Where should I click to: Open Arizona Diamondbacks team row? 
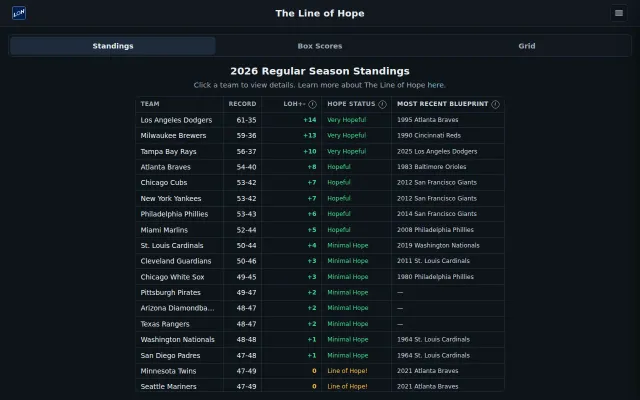(x=320, y=308)
